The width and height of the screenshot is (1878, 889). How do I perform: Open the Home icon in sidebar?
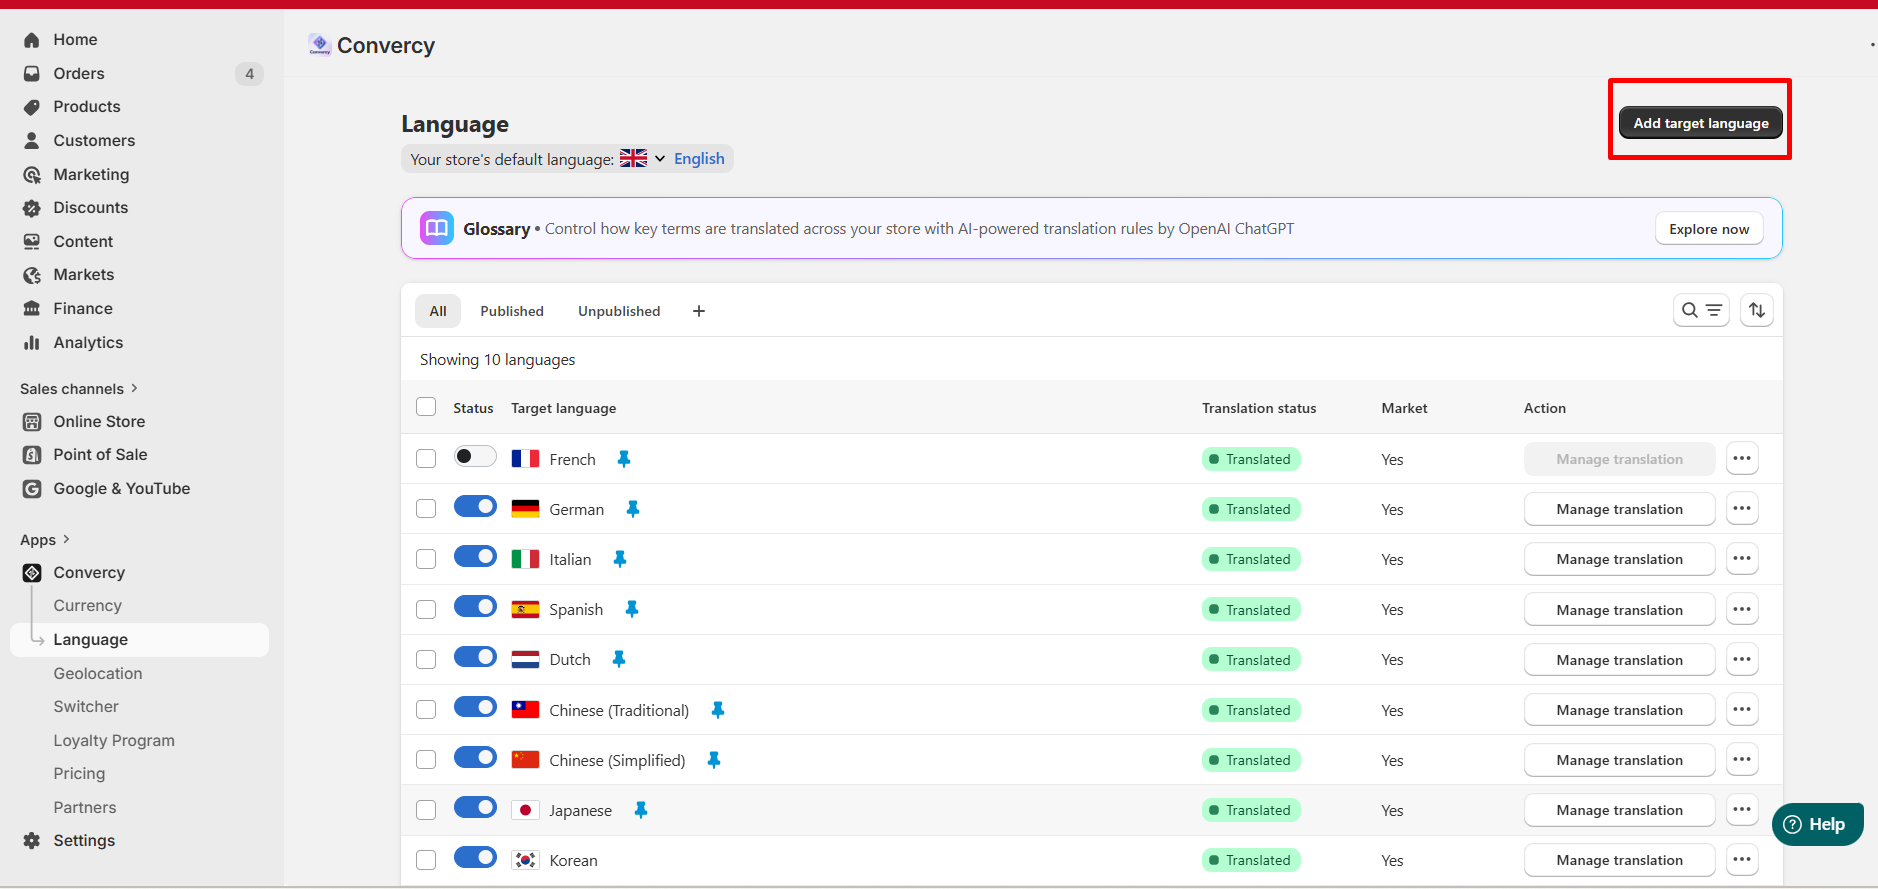click(32, 40)
